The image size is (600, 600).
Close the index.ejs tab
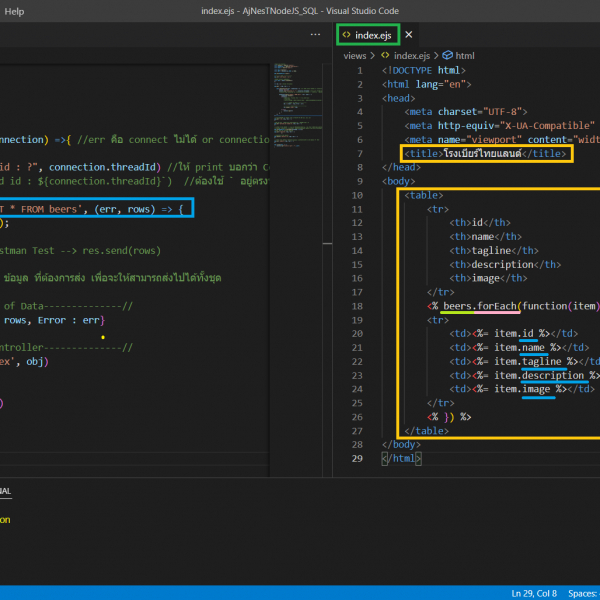pos(408,35)
